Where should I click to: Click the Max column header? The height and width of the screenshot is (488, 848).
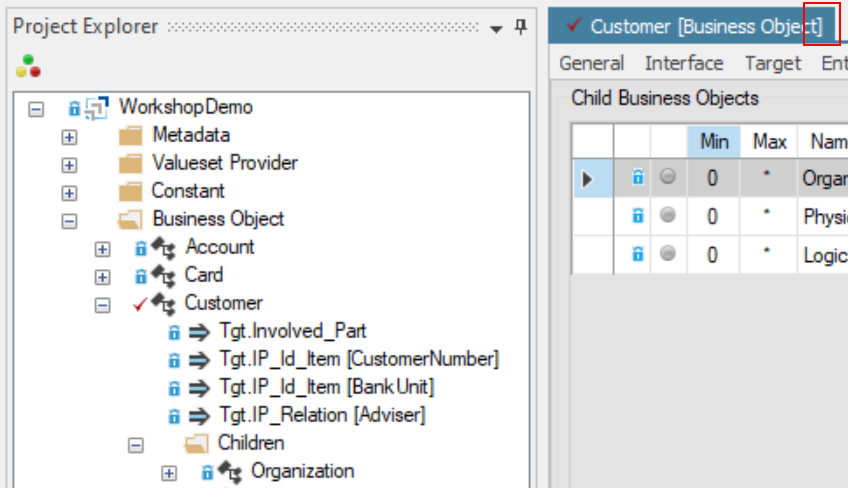[x=769, y=142]
